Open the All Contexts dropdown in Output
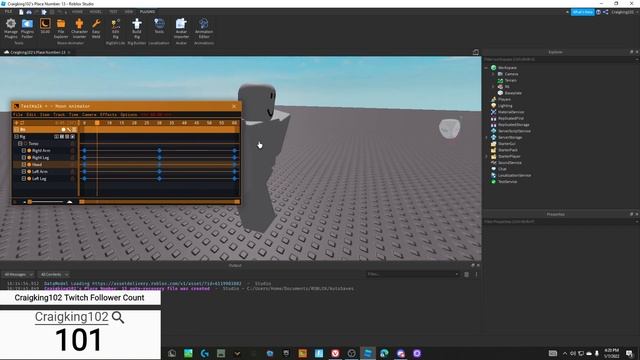Screen dimensions: 640x360 tap(54, 274)
